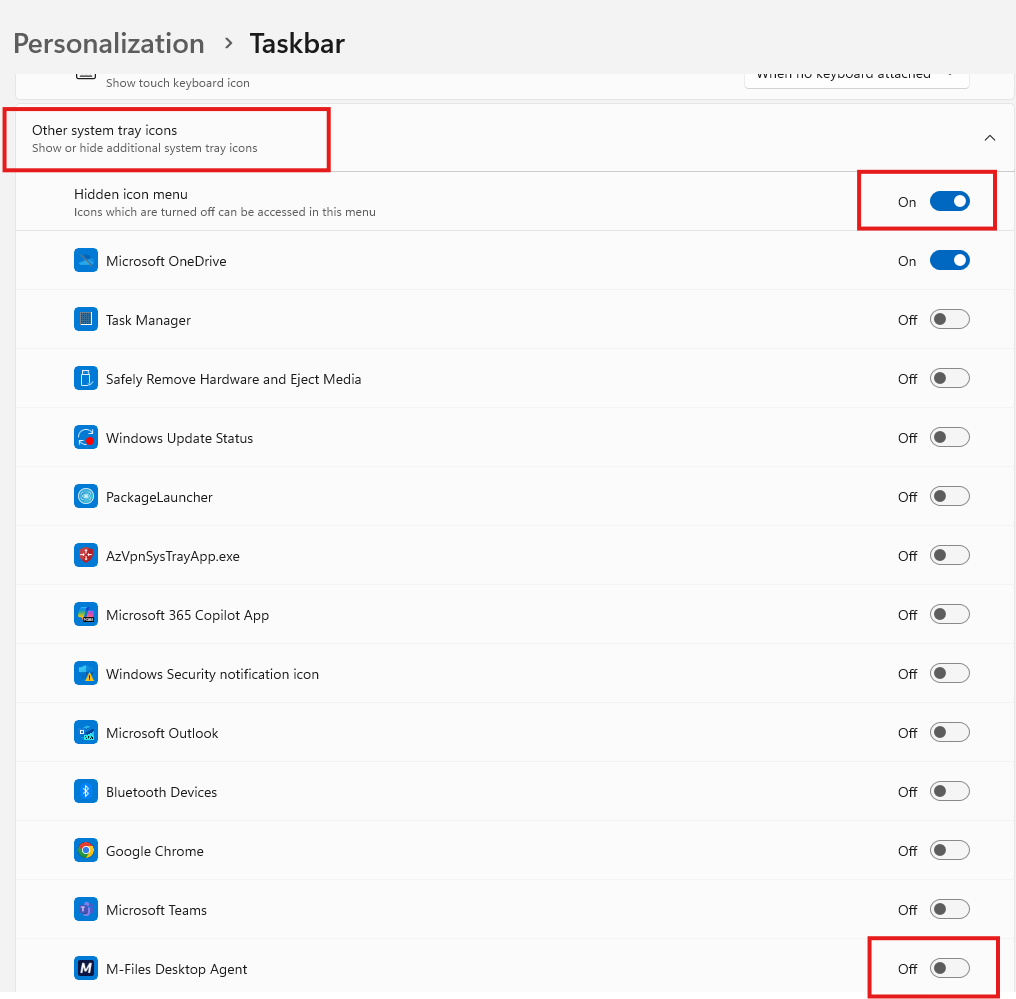Image resolution: width=1016 pixels, height=999 pixels.
Task: Enable the M-Files Desktop Agent toggle
Action: click(949, 968)
